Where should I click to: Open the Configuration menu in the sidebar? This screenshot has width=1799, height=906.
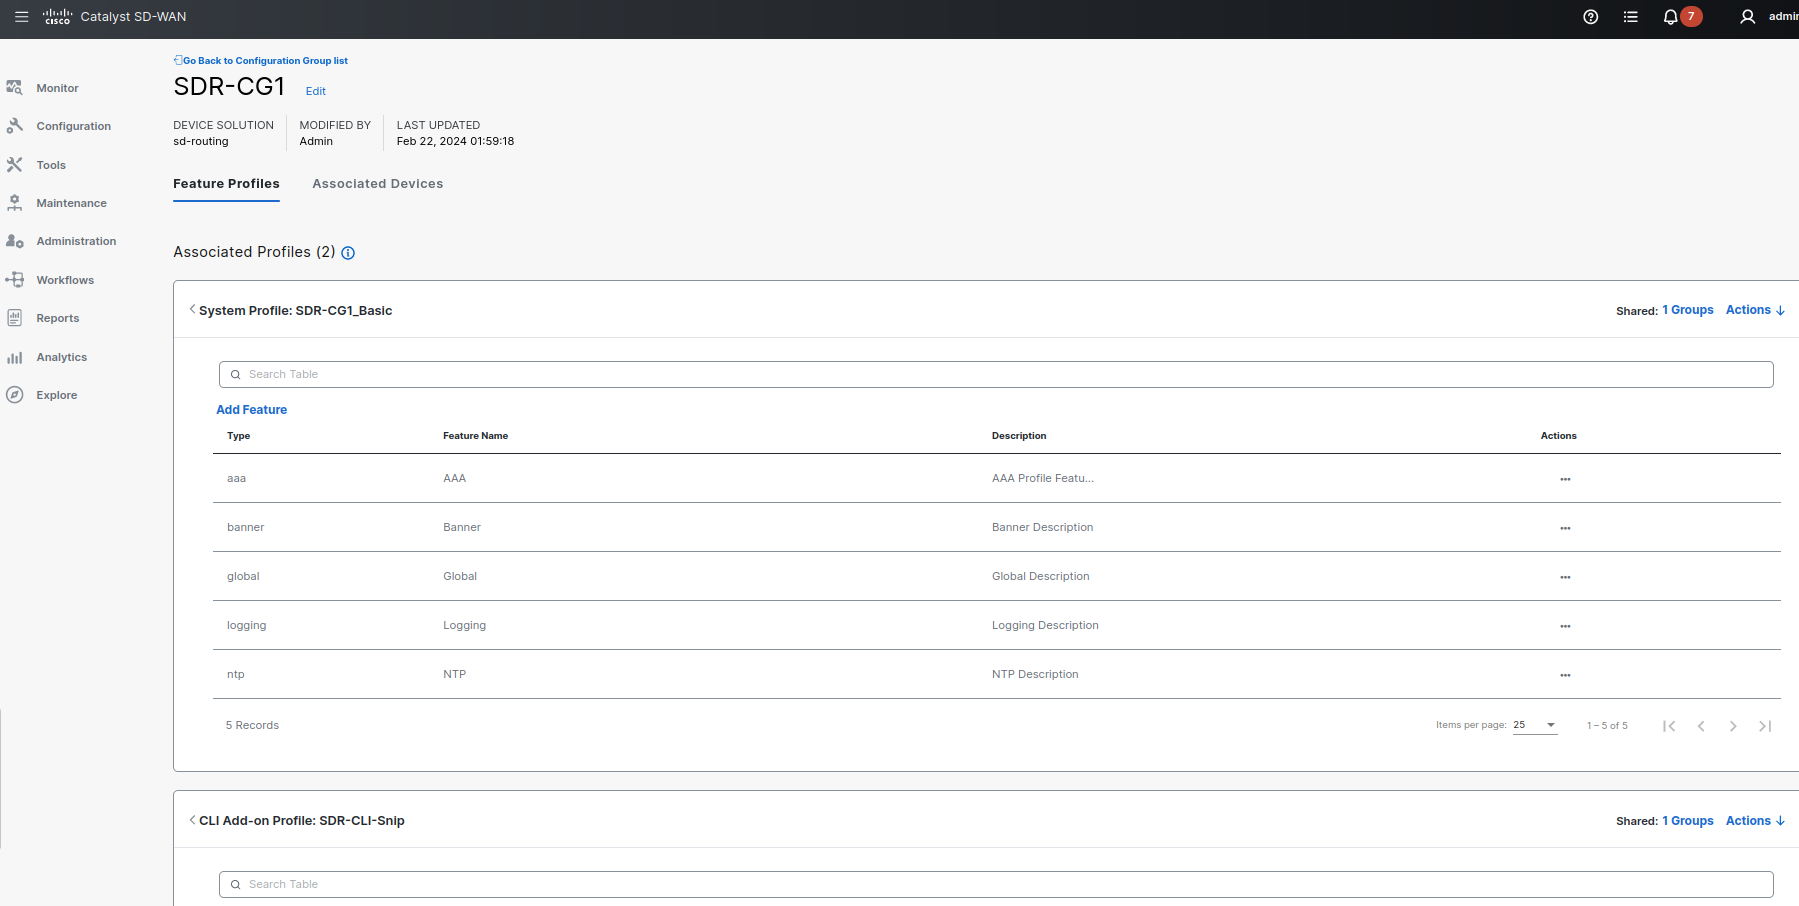(73, 126)
